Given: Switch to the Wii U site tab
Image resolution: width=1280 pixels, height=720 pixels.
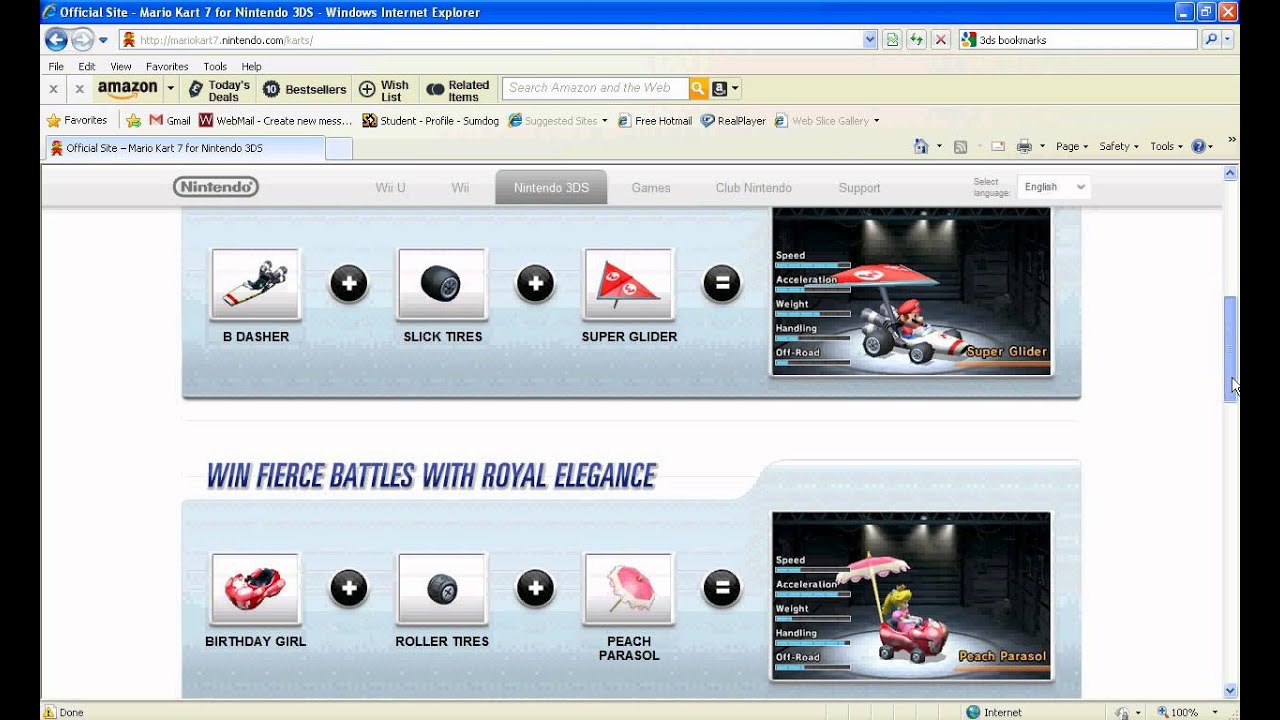Looking at the screenshot, I should click(x=390, y=188).
